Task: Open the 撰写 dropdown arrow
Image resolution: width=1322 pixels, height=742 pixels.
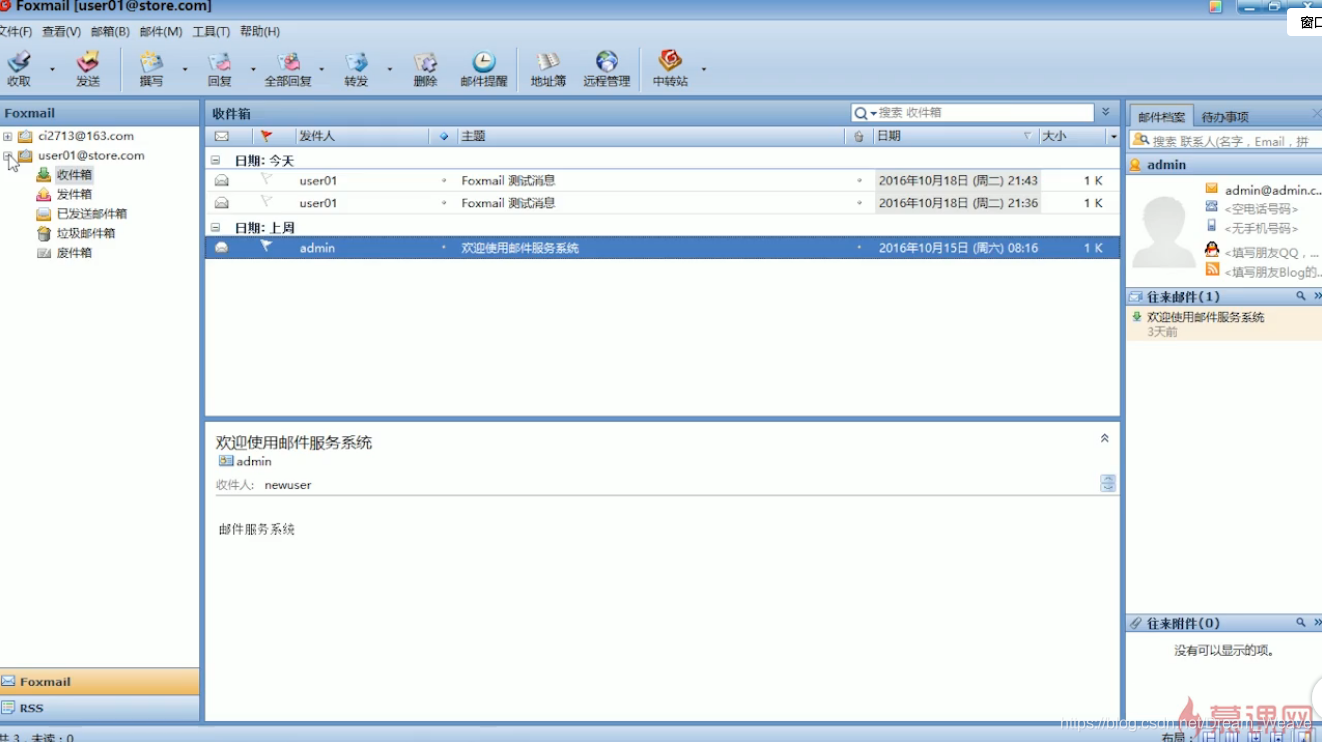Action: (185, 69)
